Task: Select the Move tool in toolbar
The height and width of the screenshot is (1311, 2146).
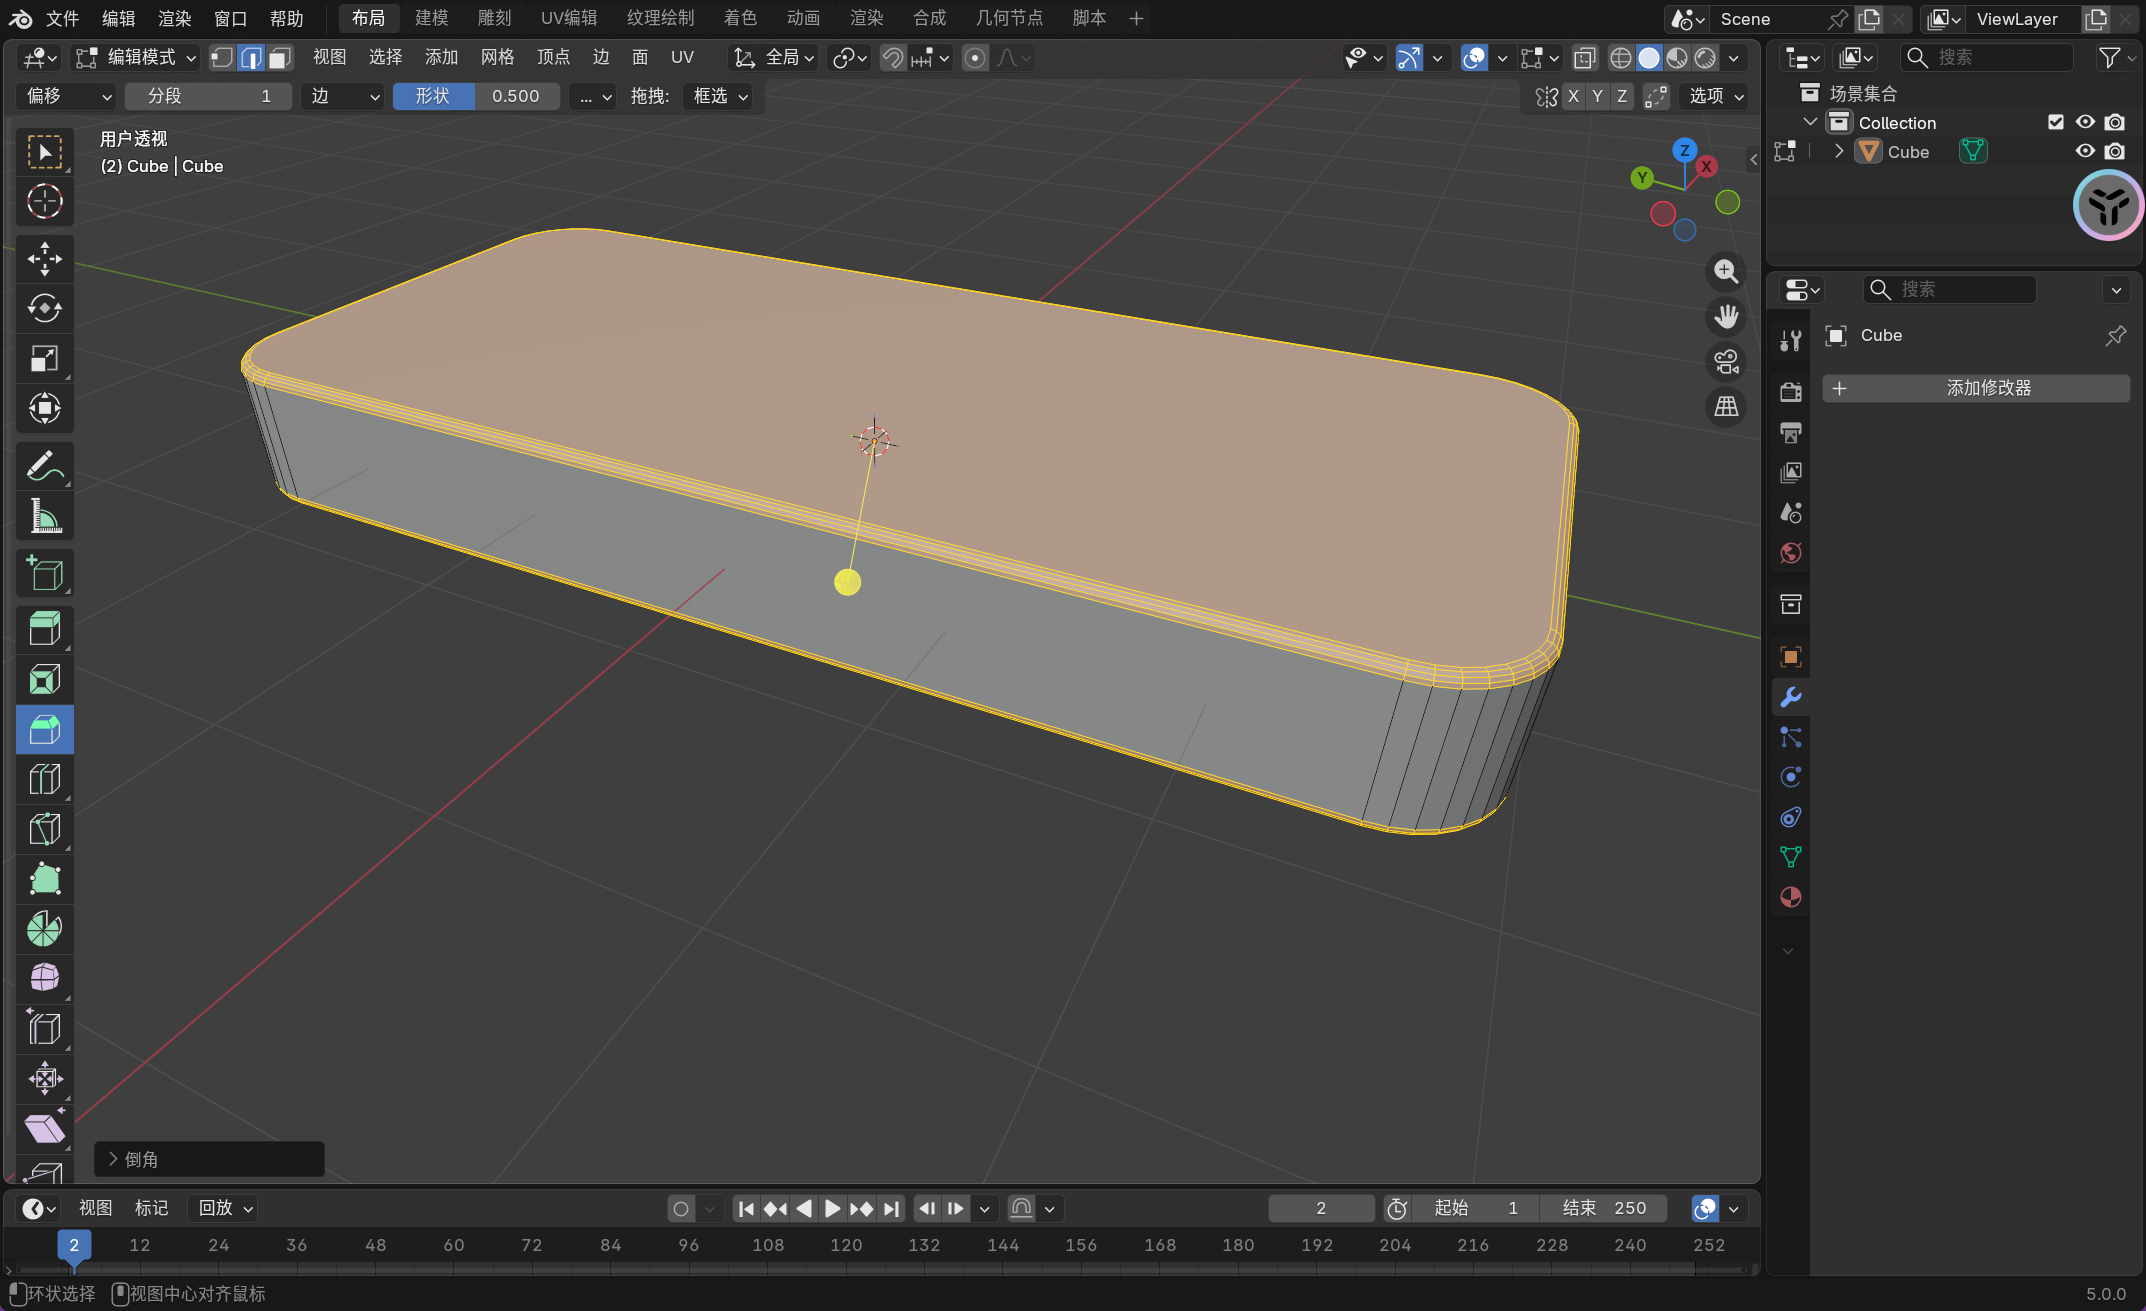Action: [x=44, y=258]
